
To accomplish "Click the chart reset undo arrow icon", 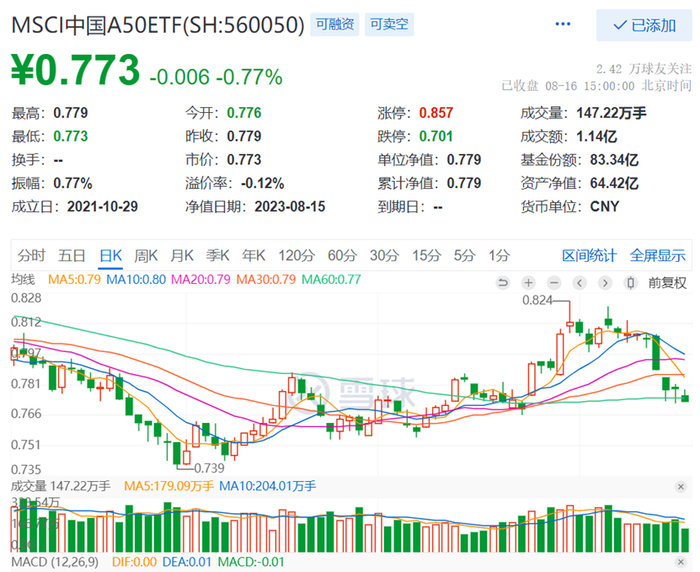I will pyautogui.click(x=503, y=283).
